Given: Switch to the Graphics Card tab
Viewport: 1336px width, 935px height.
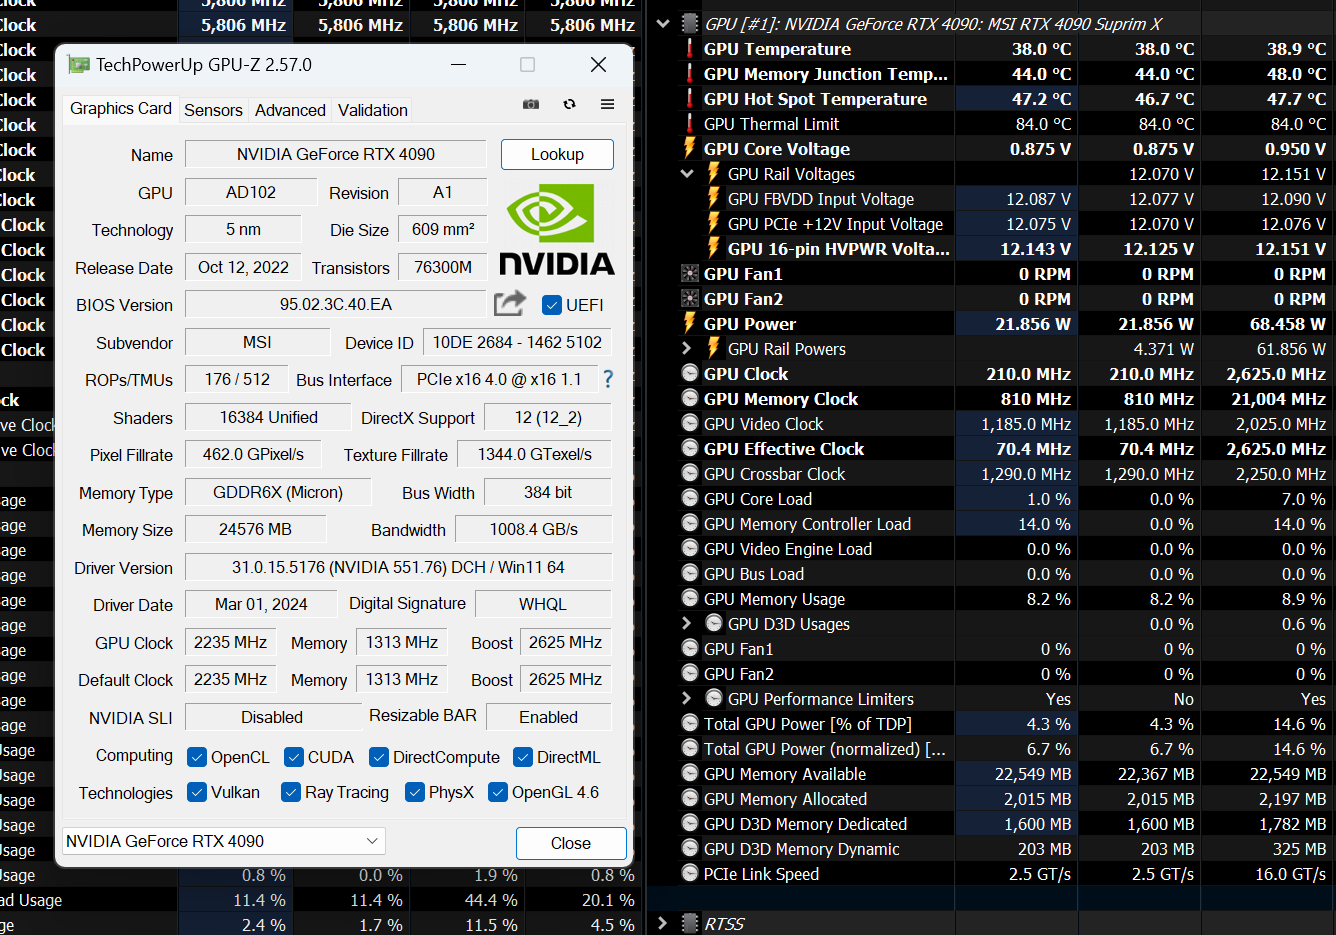Looking at the screenshot, I should [121, 109].
